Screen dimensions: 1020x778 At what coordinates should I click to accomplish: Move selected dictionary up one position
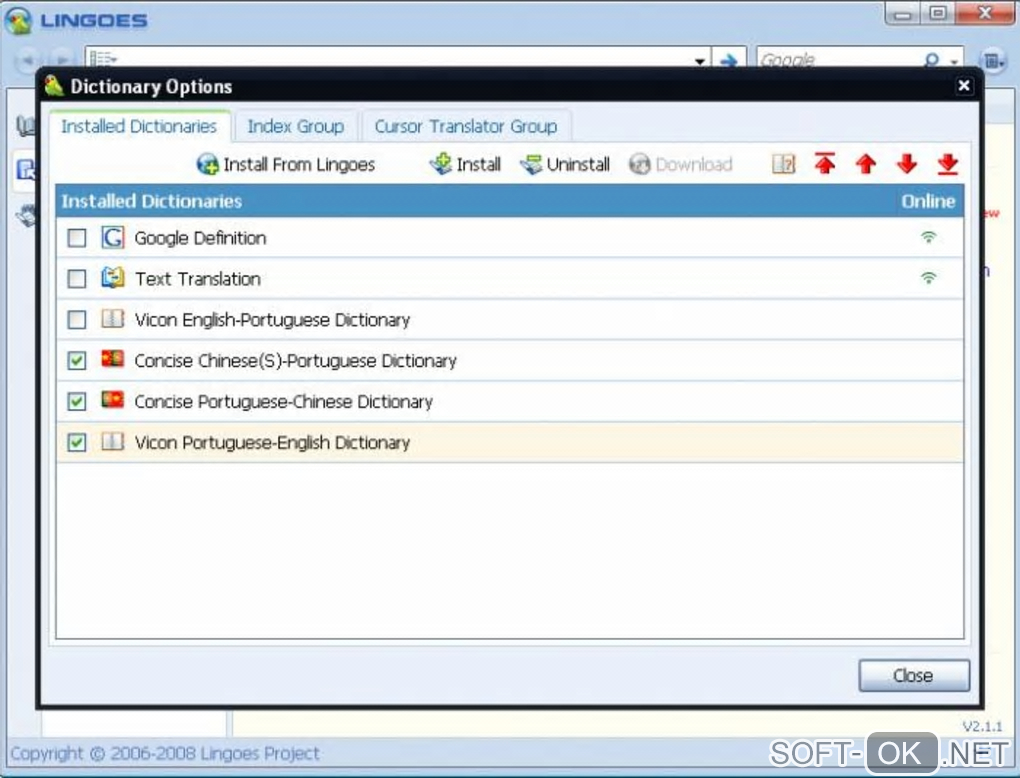866,164
